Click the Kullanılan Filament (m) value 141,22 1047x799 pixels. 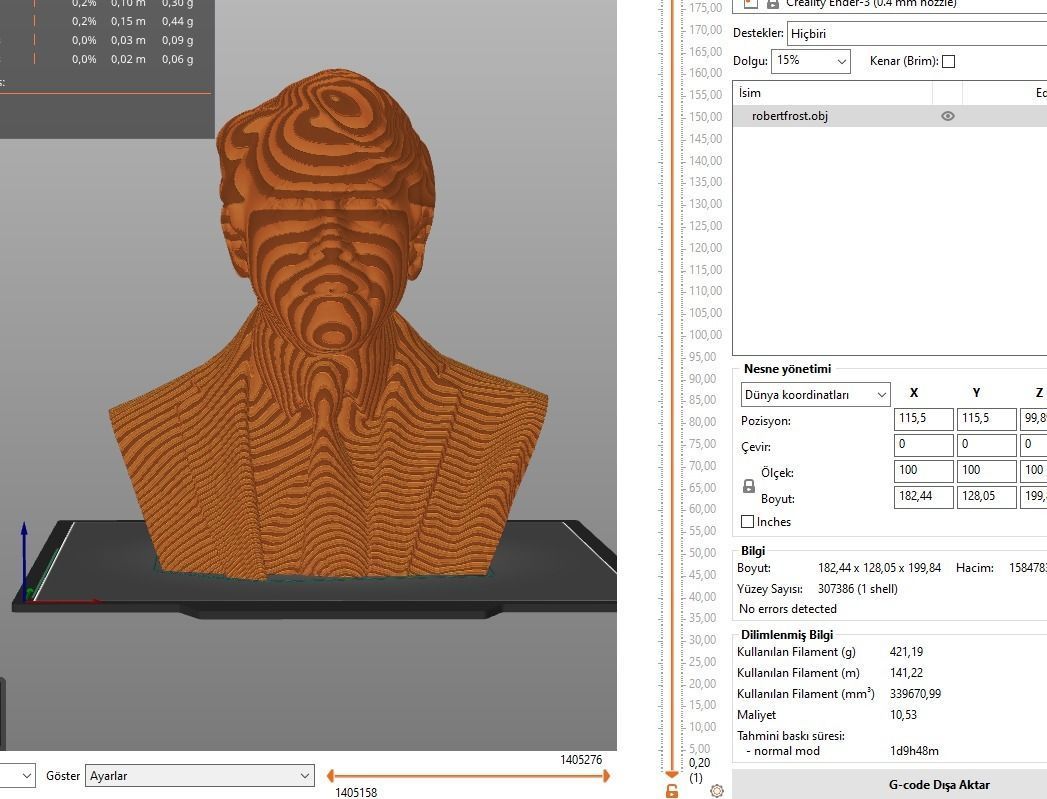pyautogui.click(x=906, y=673)
